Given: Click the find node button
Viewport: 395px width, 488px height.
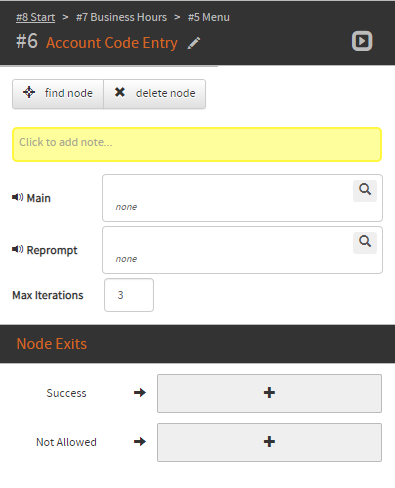Looking at the screenshot, I should pos(58,94).
